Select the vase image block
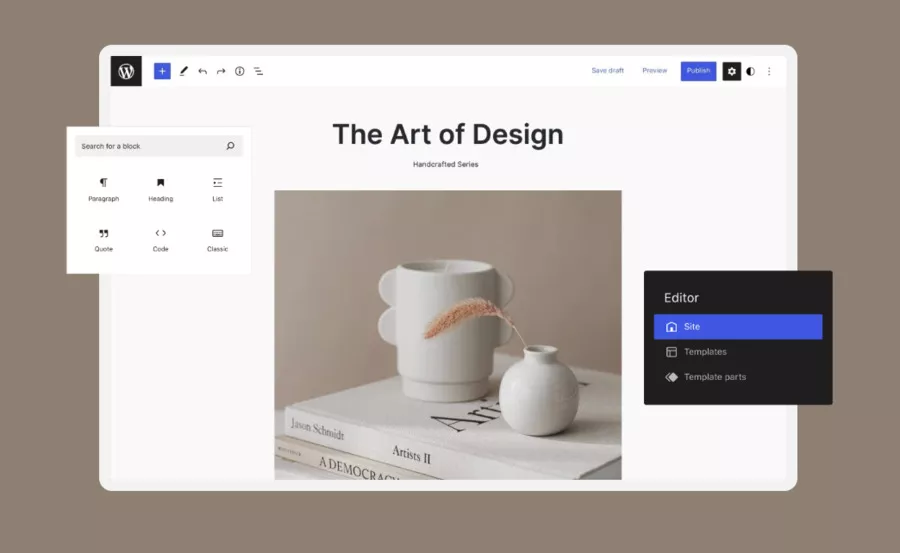 pyautogui.click(x=448, y=335)
